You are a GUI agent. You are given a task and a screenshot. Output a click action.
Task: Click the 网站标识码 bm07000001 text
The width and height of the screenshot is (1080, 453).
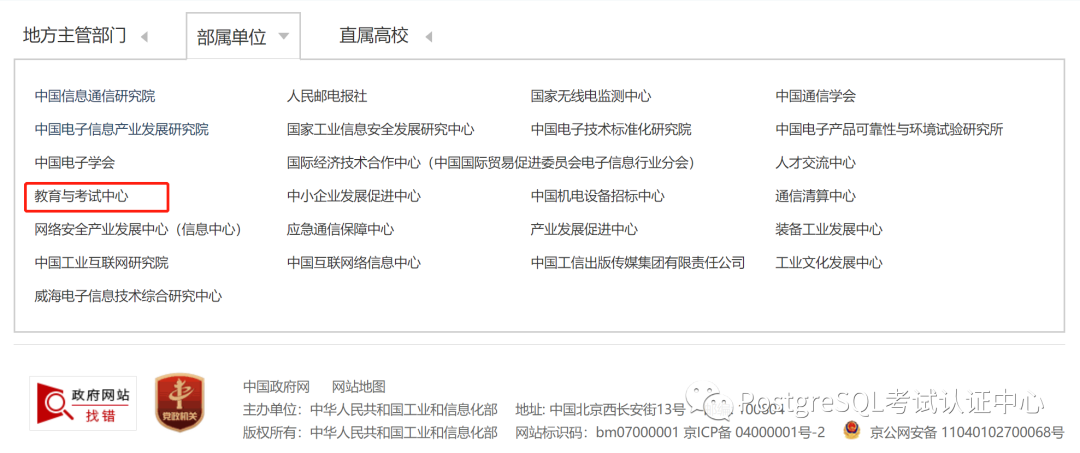click(597, 432)
